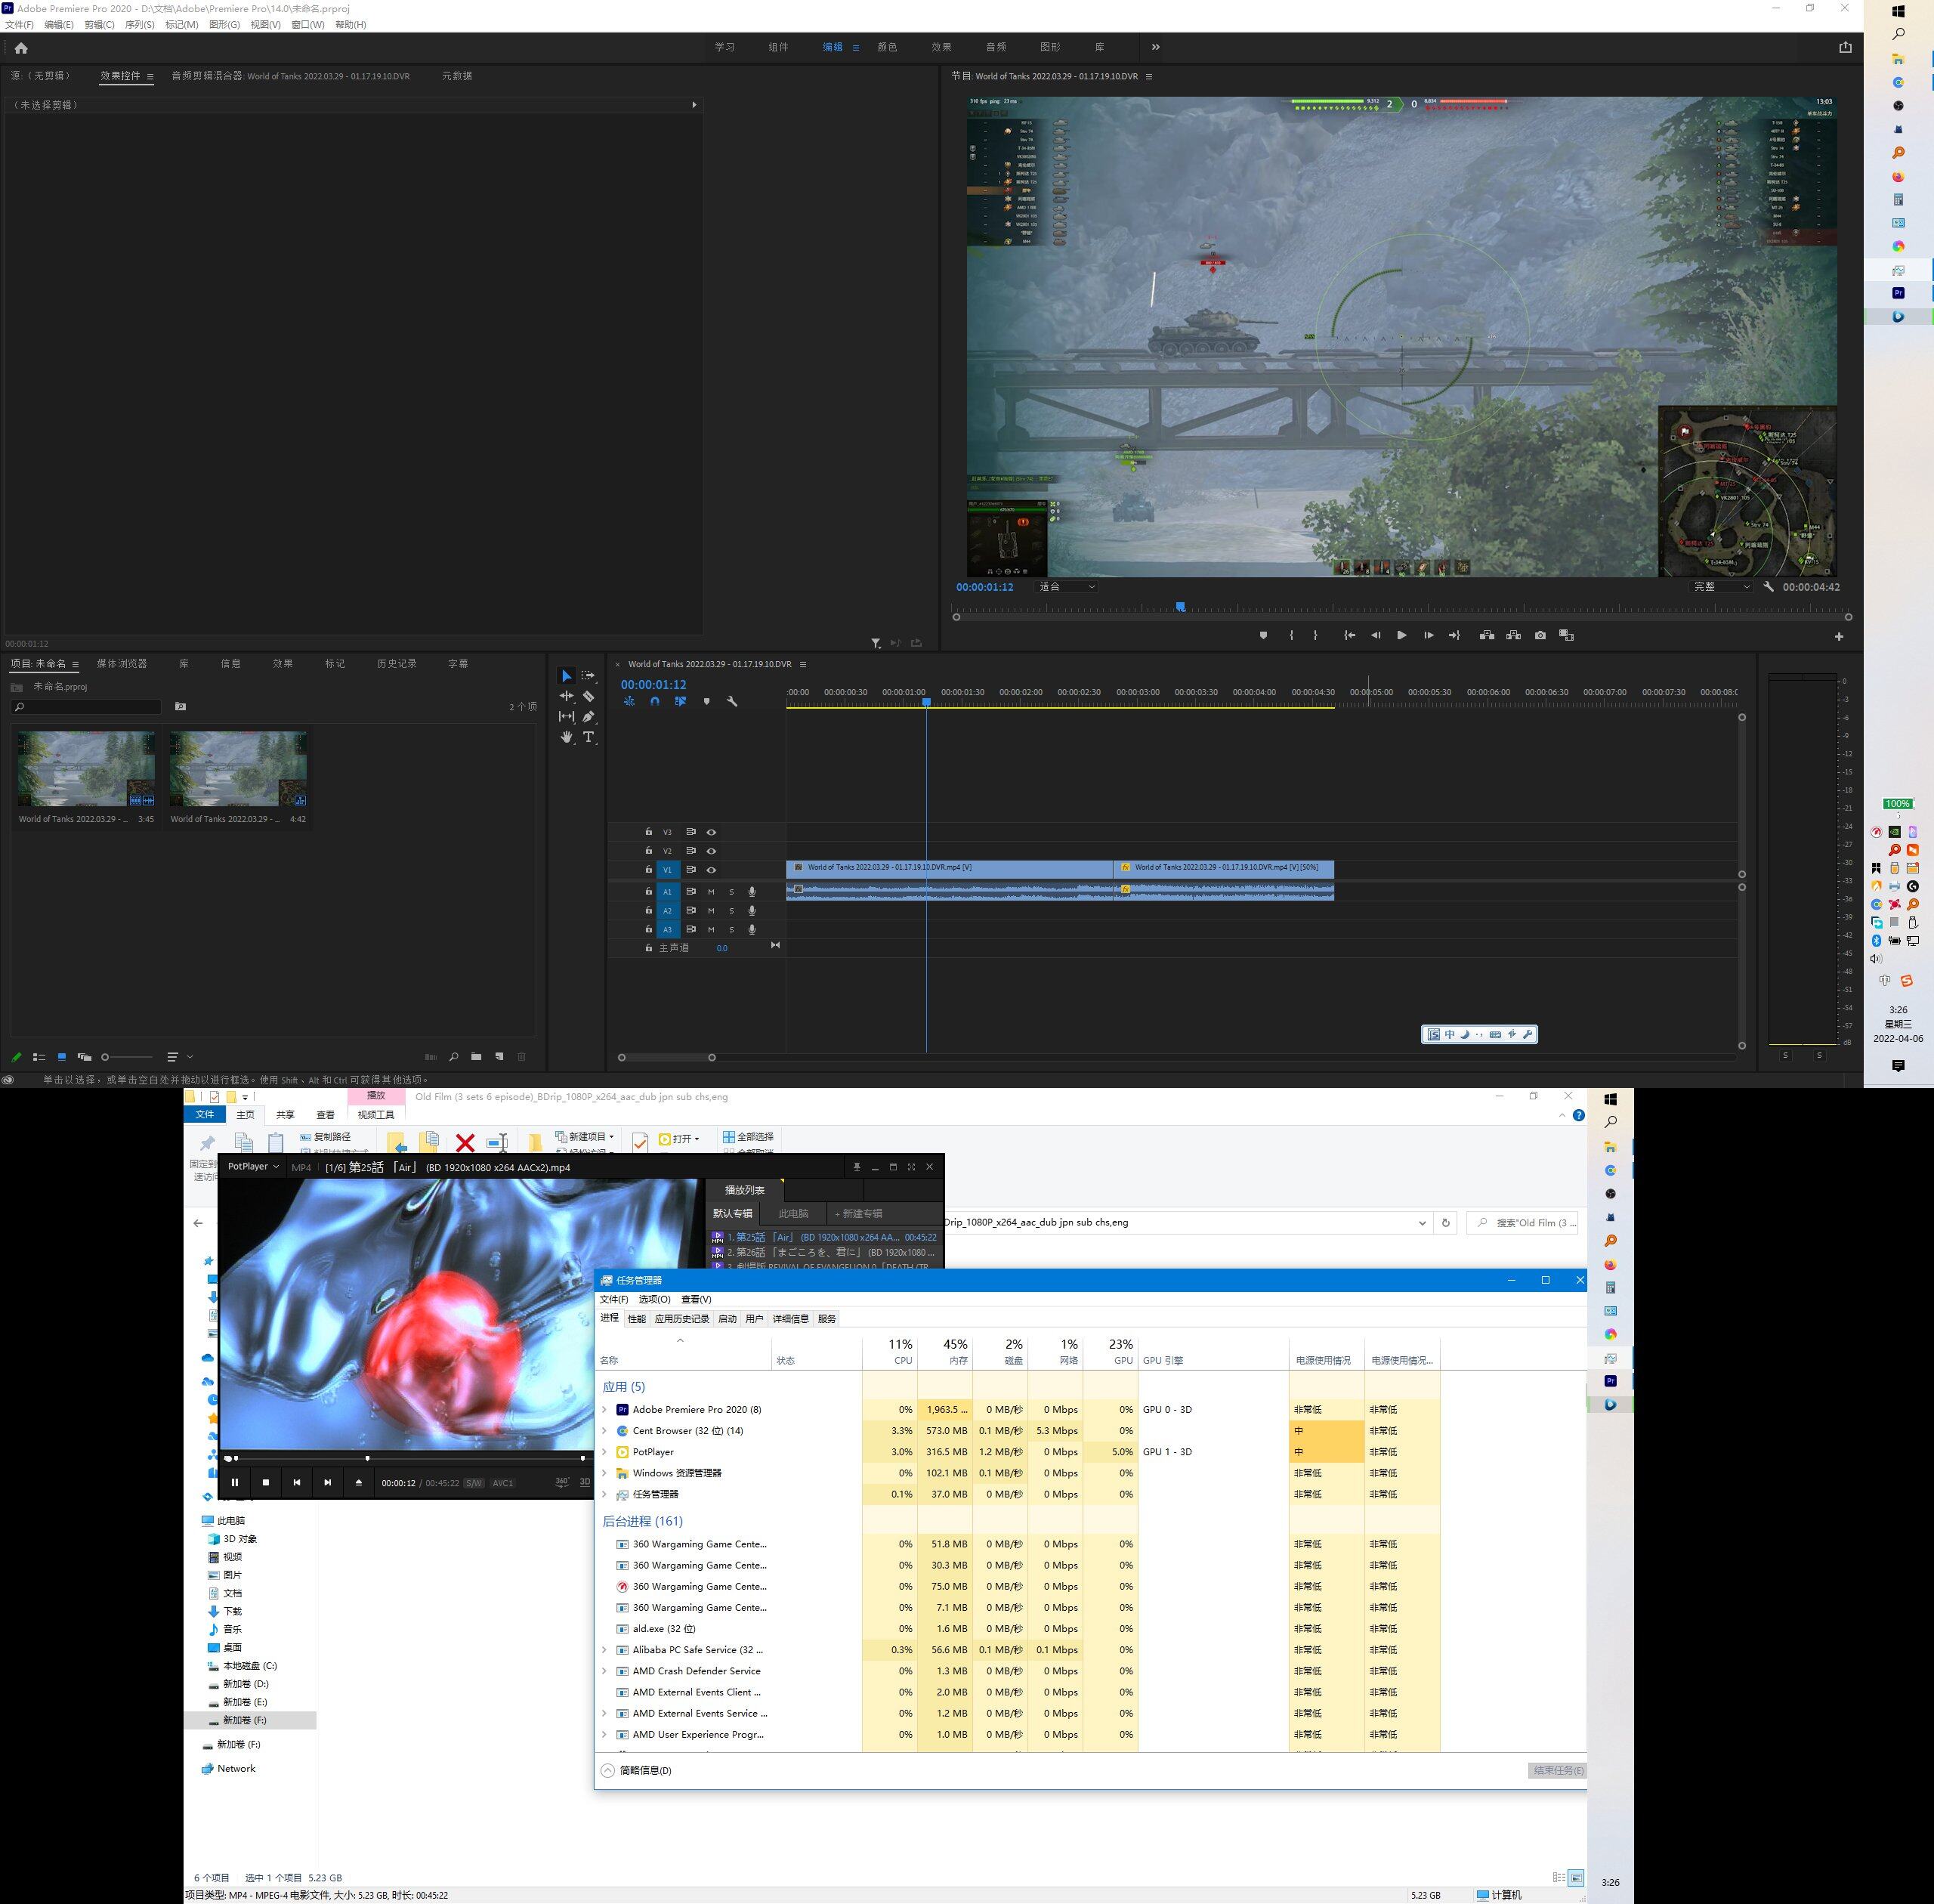
Task: Toggle snap in timeline magnet icon
Action: tap(654, 701)
